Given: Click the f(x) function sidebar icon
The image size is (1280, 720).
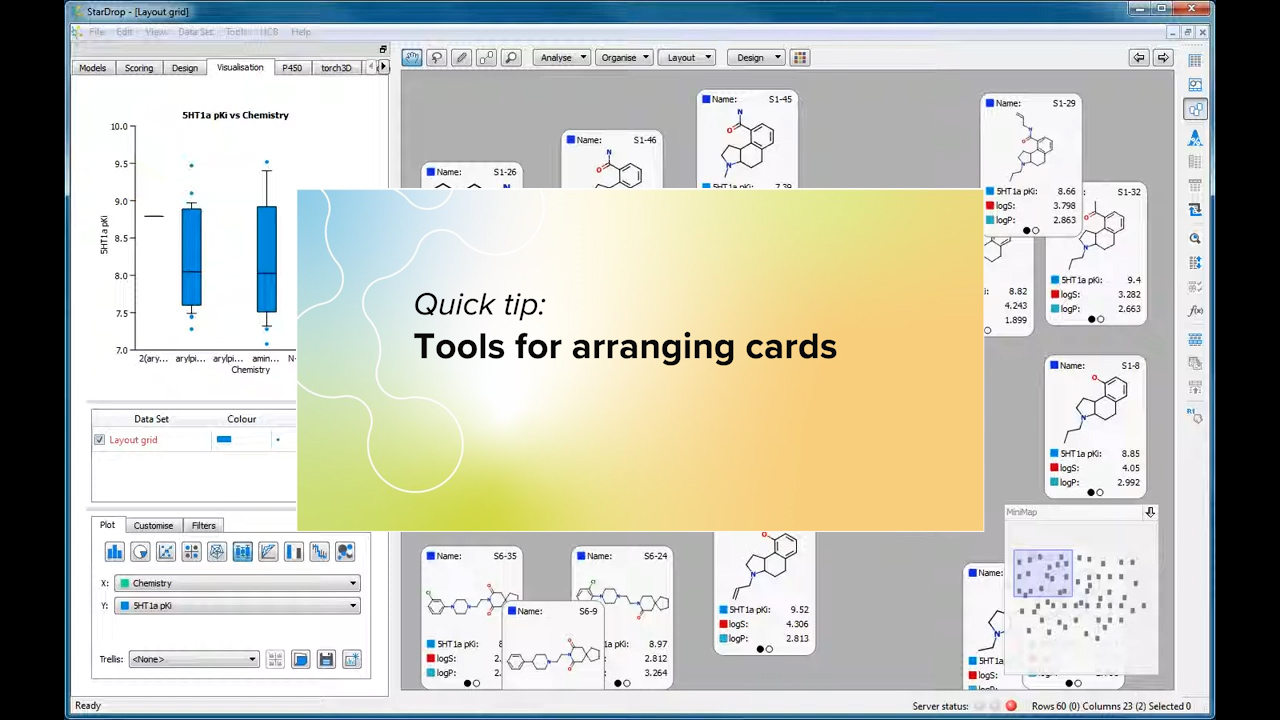Looking at the screenshot, I should (x=1195, y=311).
